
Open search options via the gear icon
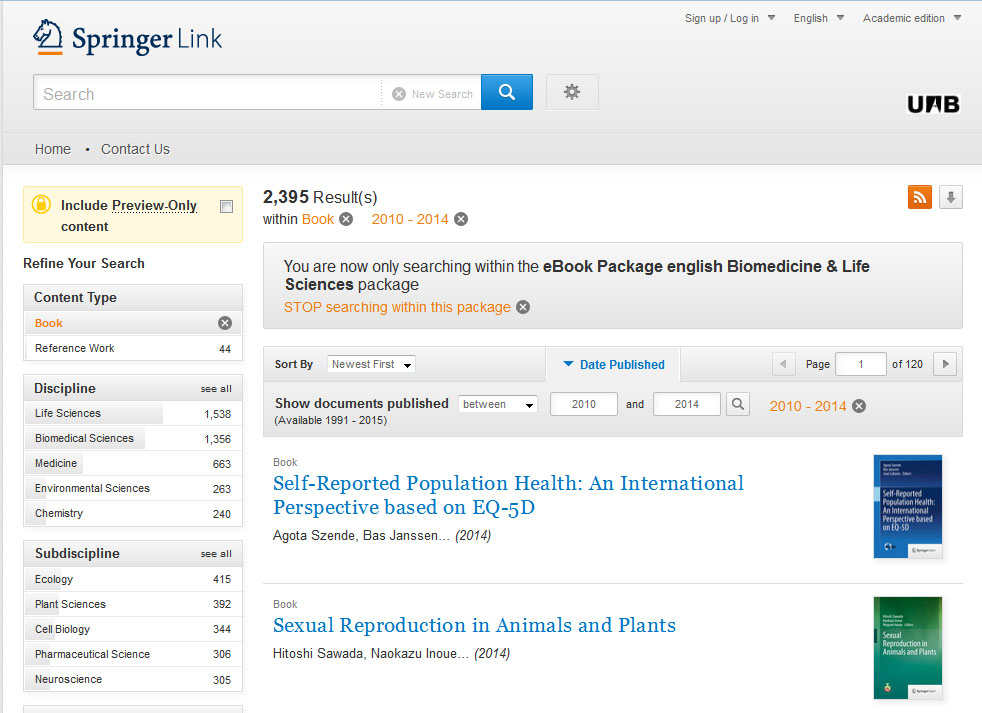coord(571,92)
